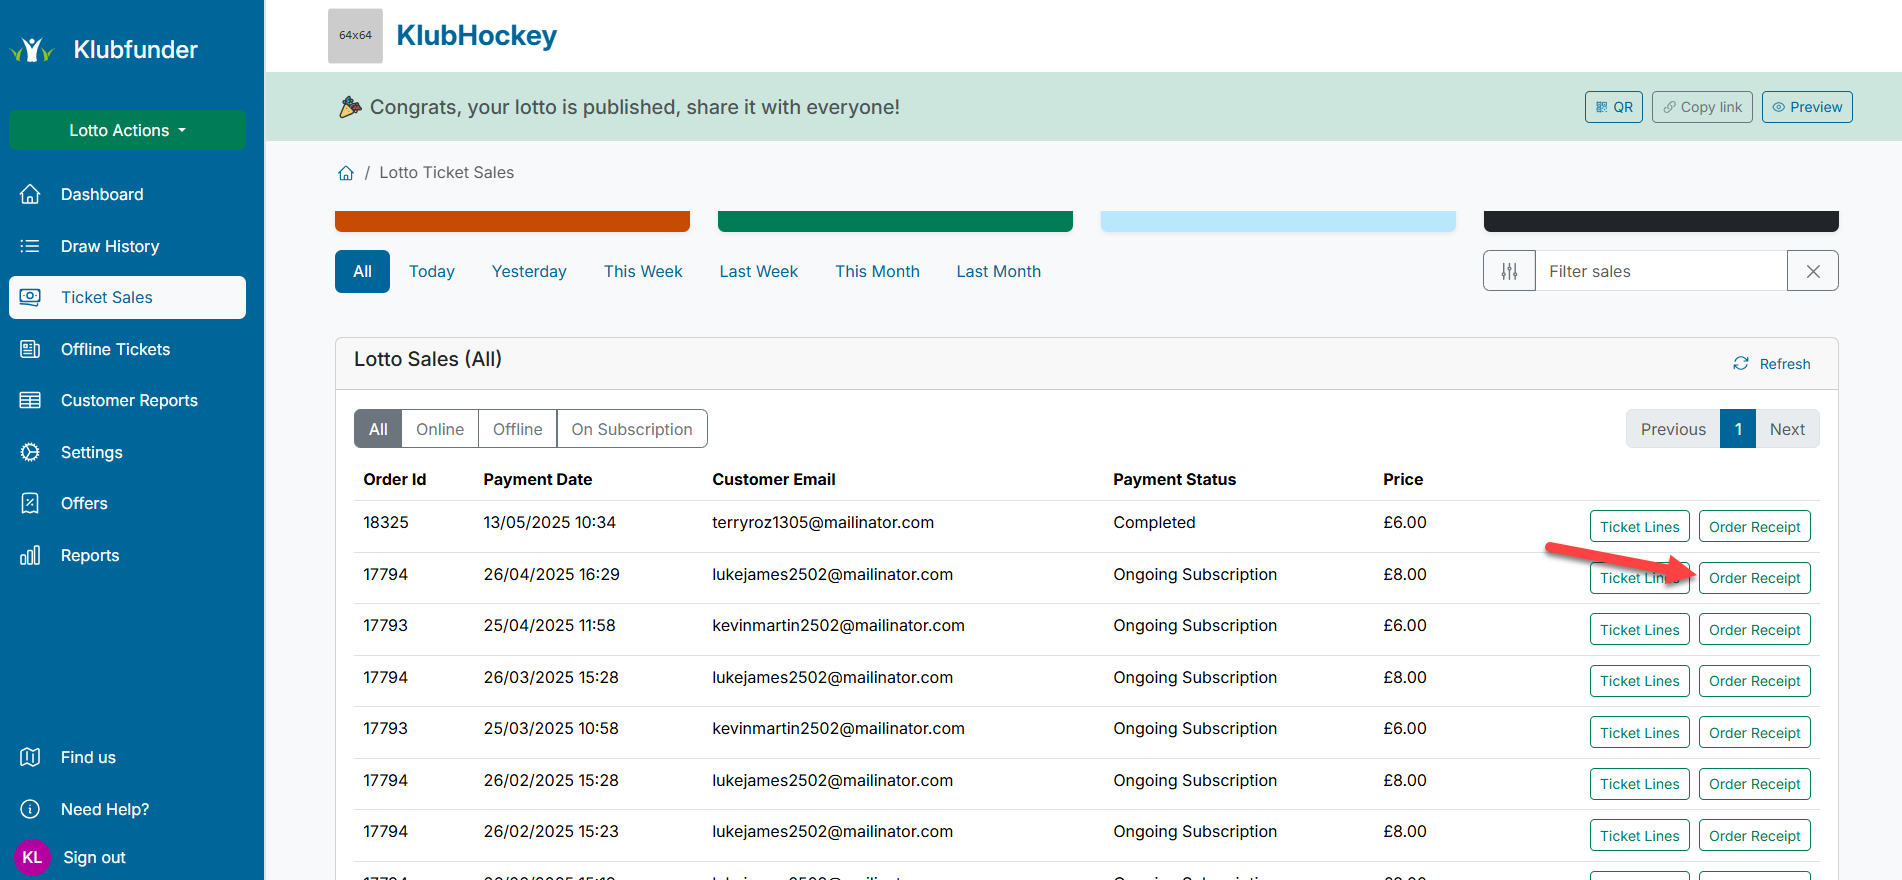Click the Refresh icon in Lotto Sales
Image resolution: width=1902 pixels, height=880 pixels.
[1741, 364]
